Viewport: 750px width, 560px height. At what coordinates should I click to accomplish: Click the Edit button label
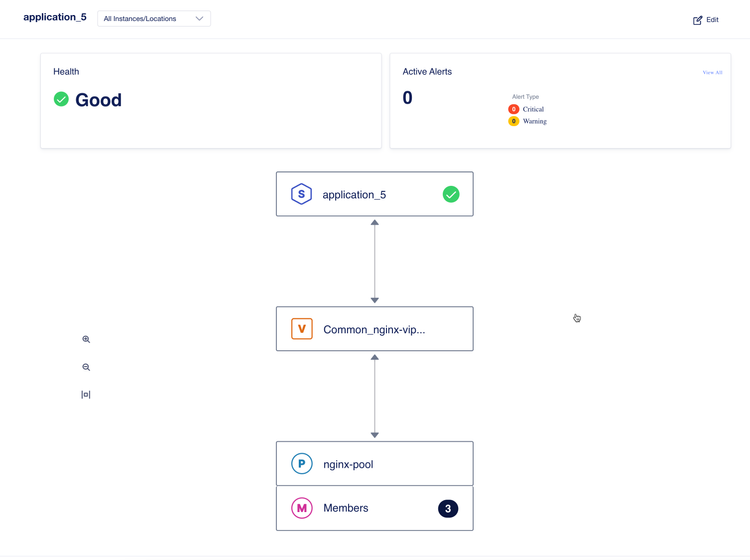[712, 20]
